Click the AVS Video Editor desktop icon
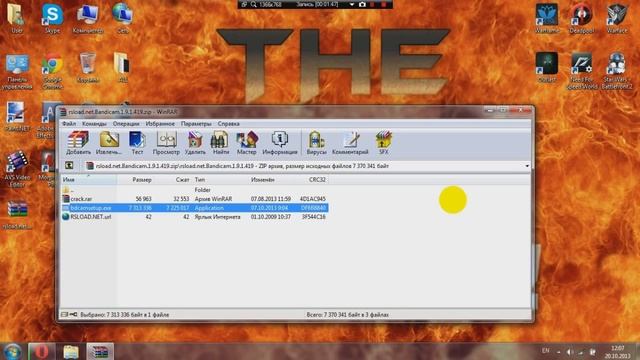Viewport: 640px width, 360px height. pyautogui.click(x=17, y=169)
